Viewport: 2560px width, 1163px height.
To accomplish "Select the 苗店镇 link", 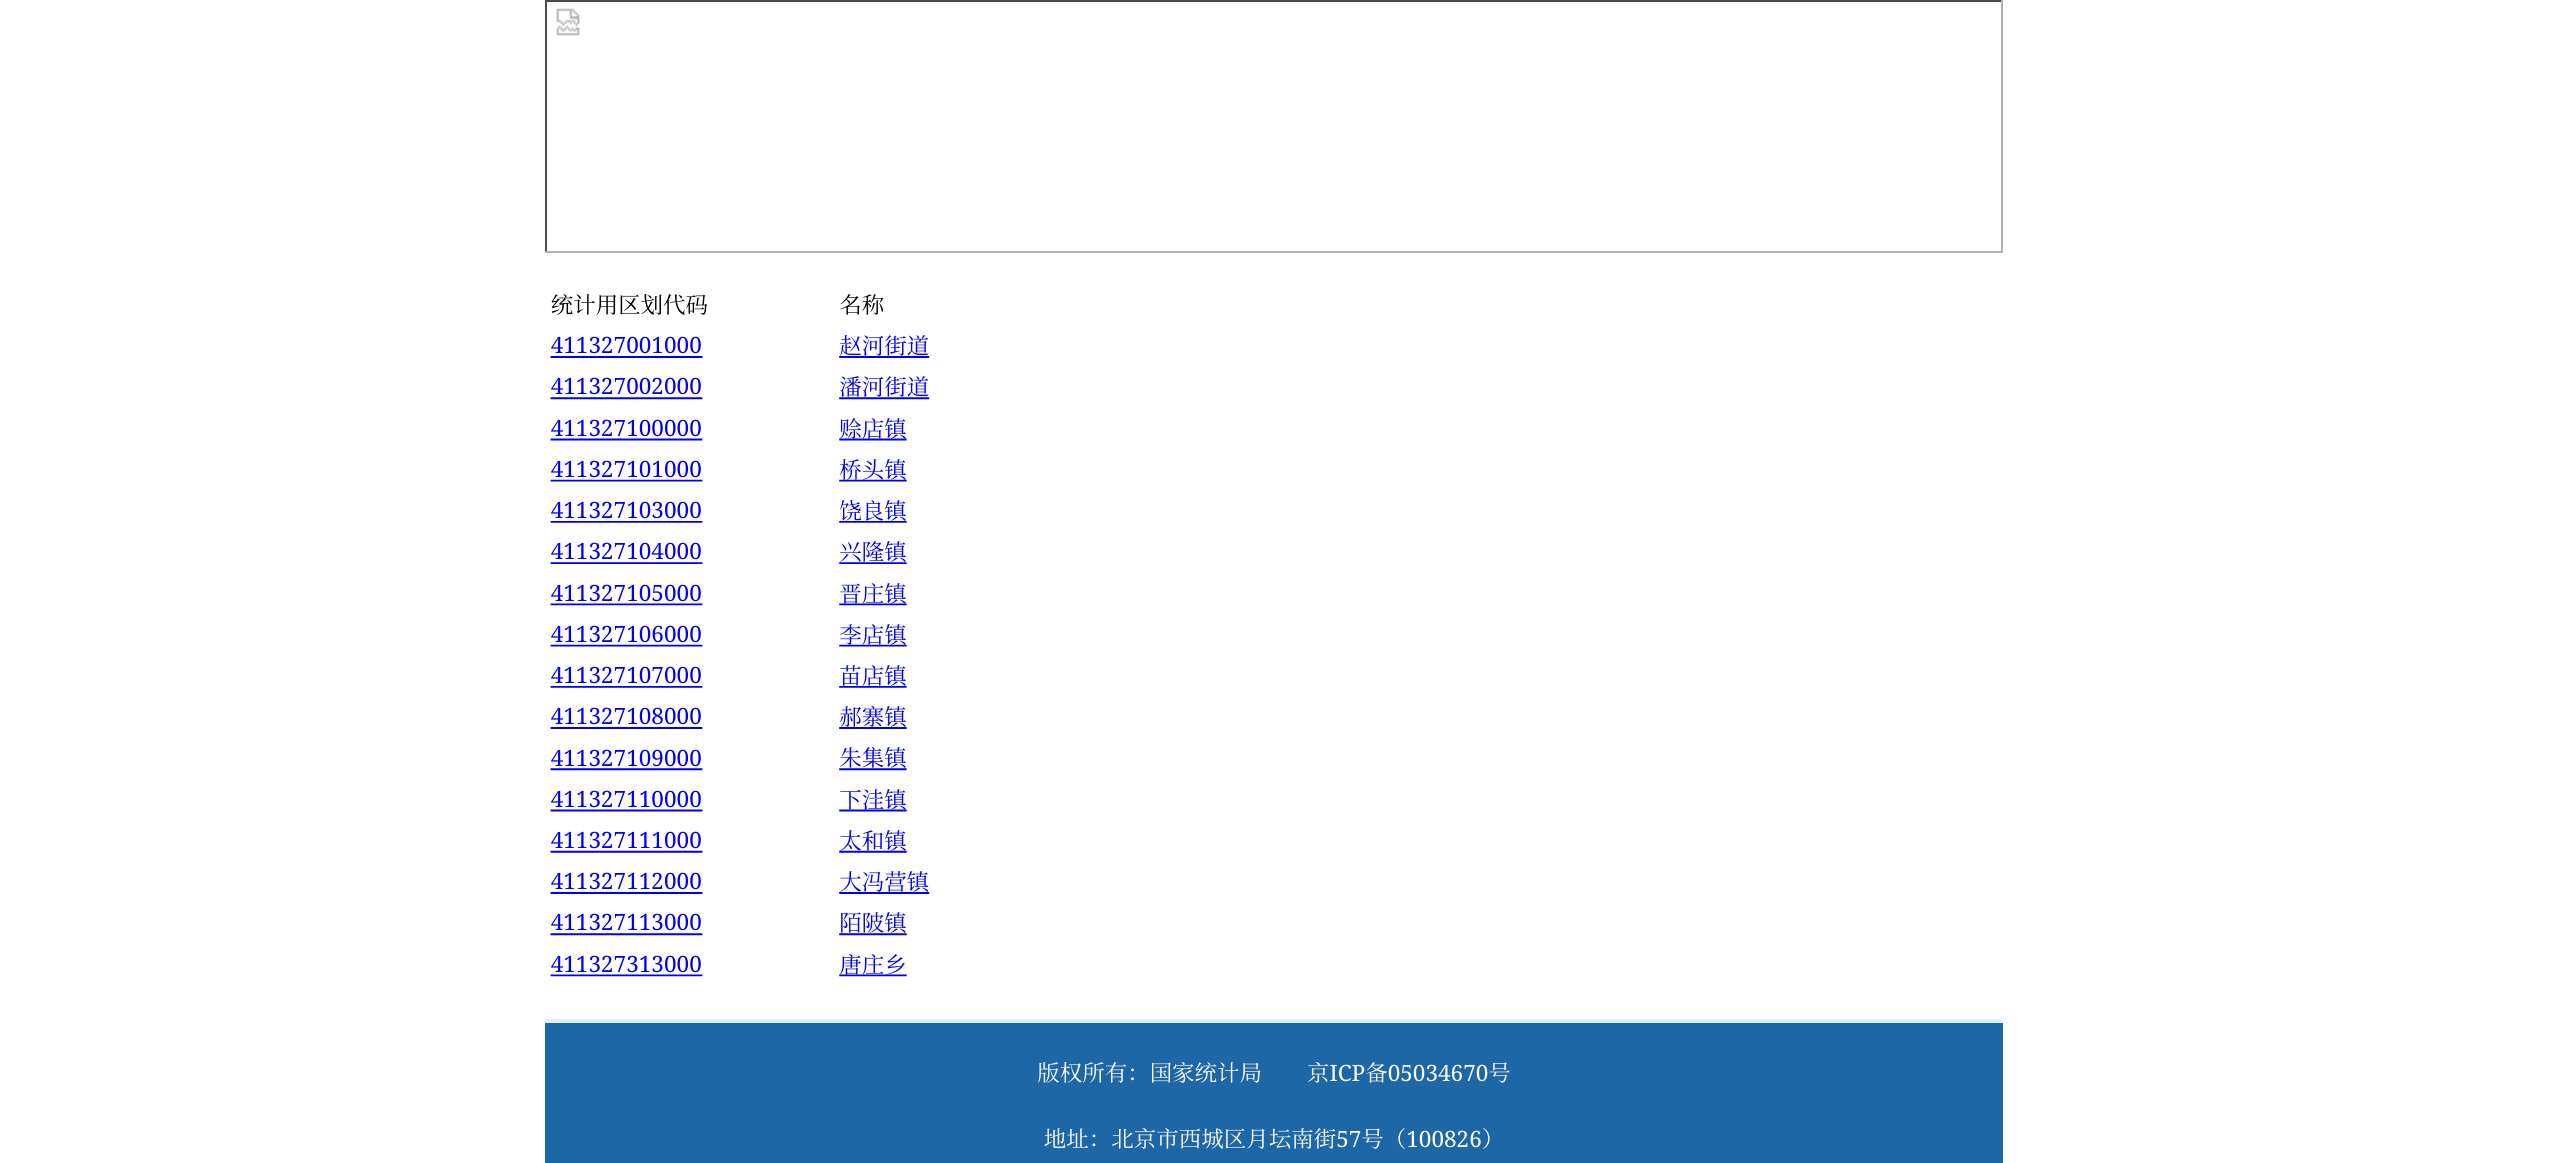I will [x=872, y=676].
